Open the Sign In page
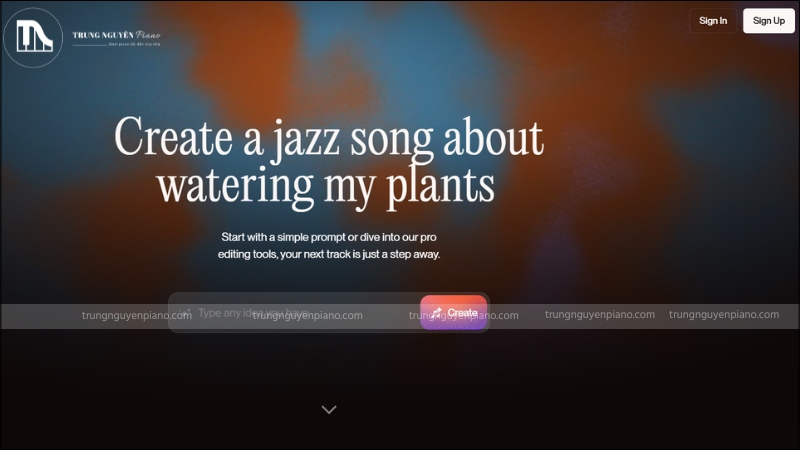Image resolution: width=800 pixels, height=450 pixels. coord(713,21)
